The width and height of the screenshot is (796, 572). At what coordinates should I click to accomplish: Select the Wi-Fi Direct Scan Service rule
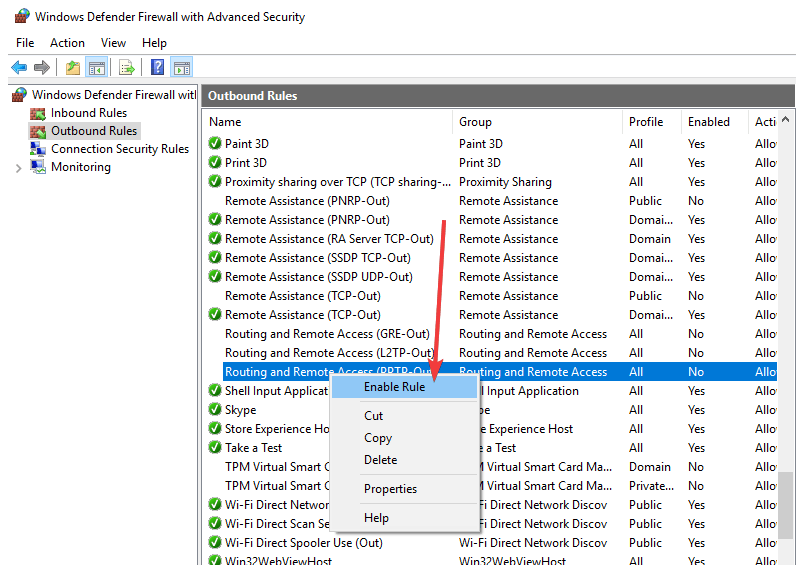click(x=491, y=523)
